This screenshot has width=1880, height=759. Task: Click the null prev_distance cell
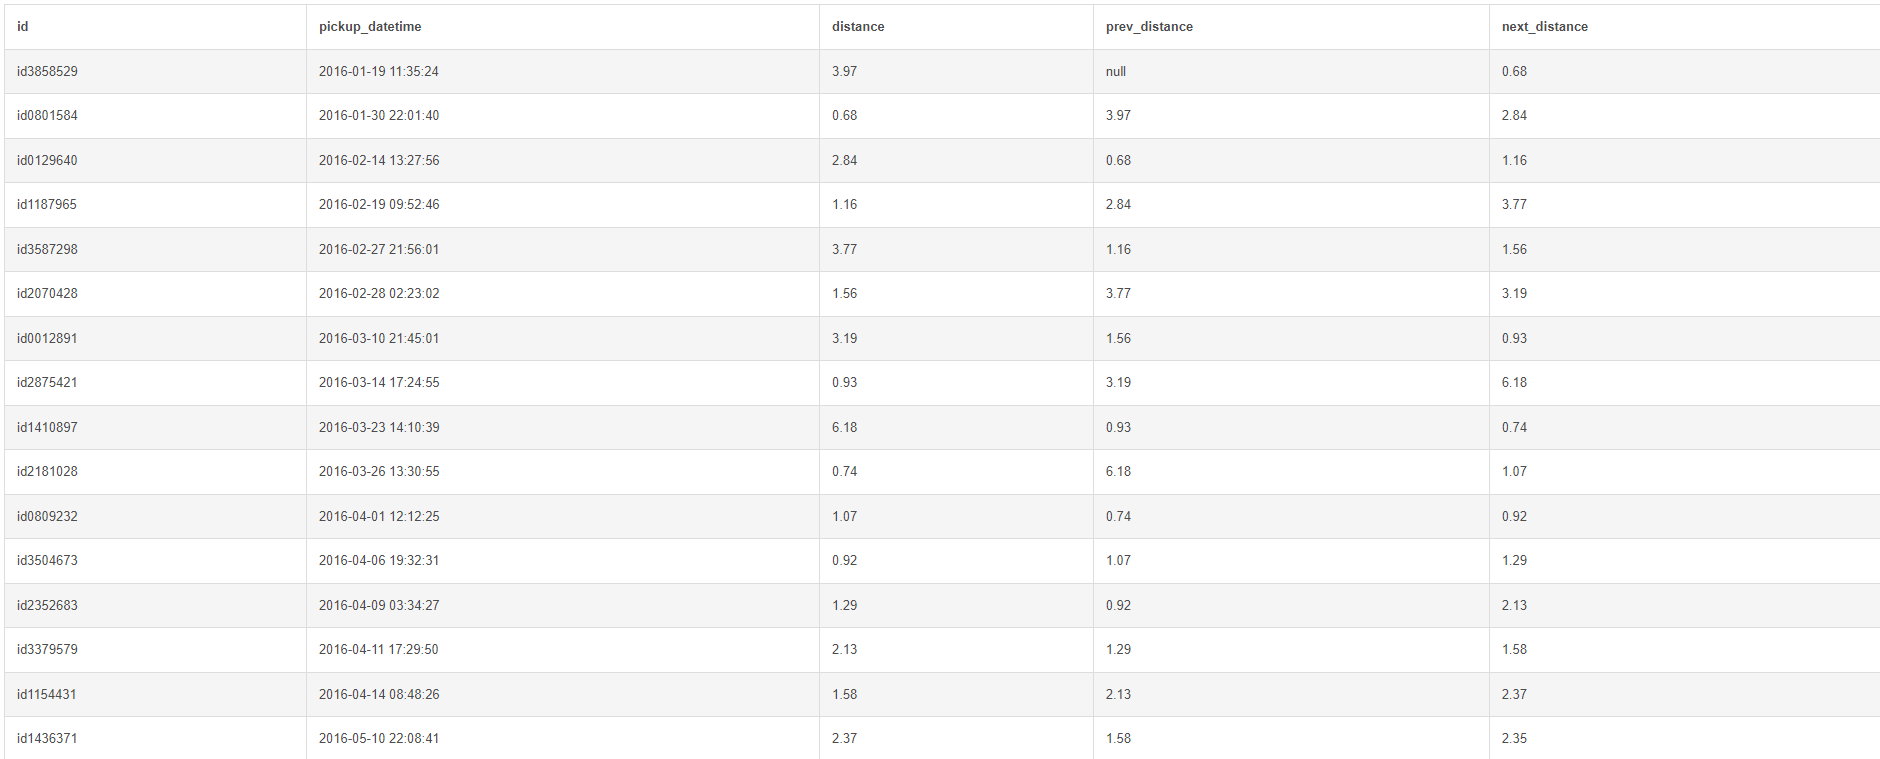coord(1116,72)
